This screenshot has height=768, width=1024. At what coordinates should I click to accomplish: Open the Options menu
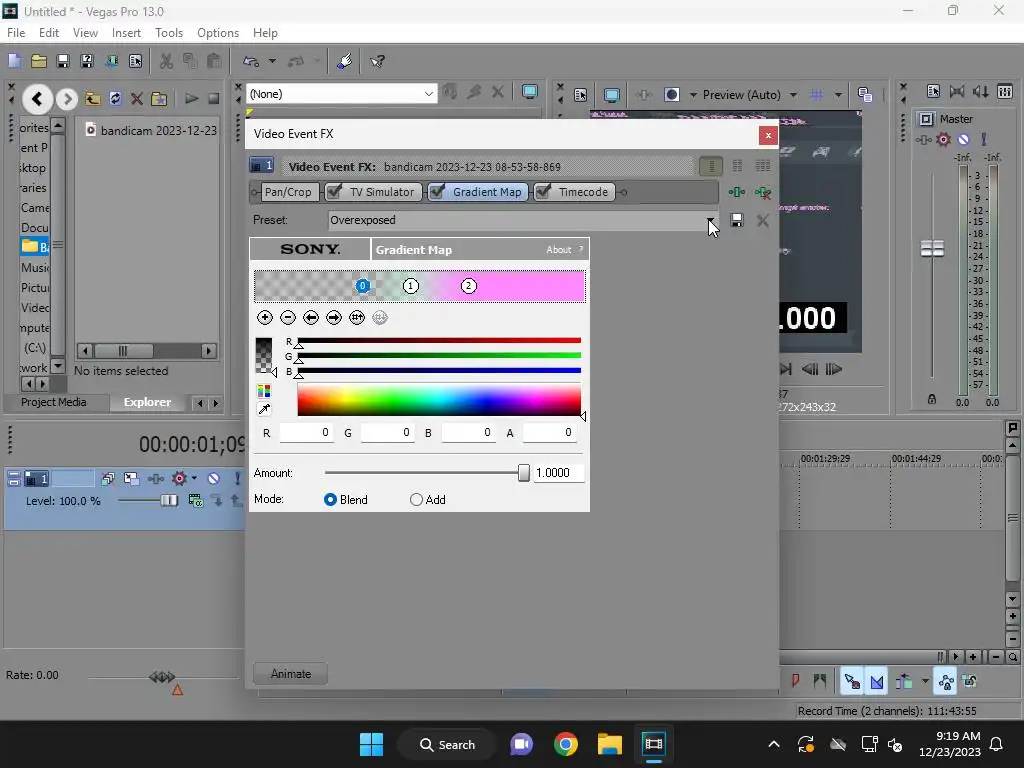pos(217,33)
